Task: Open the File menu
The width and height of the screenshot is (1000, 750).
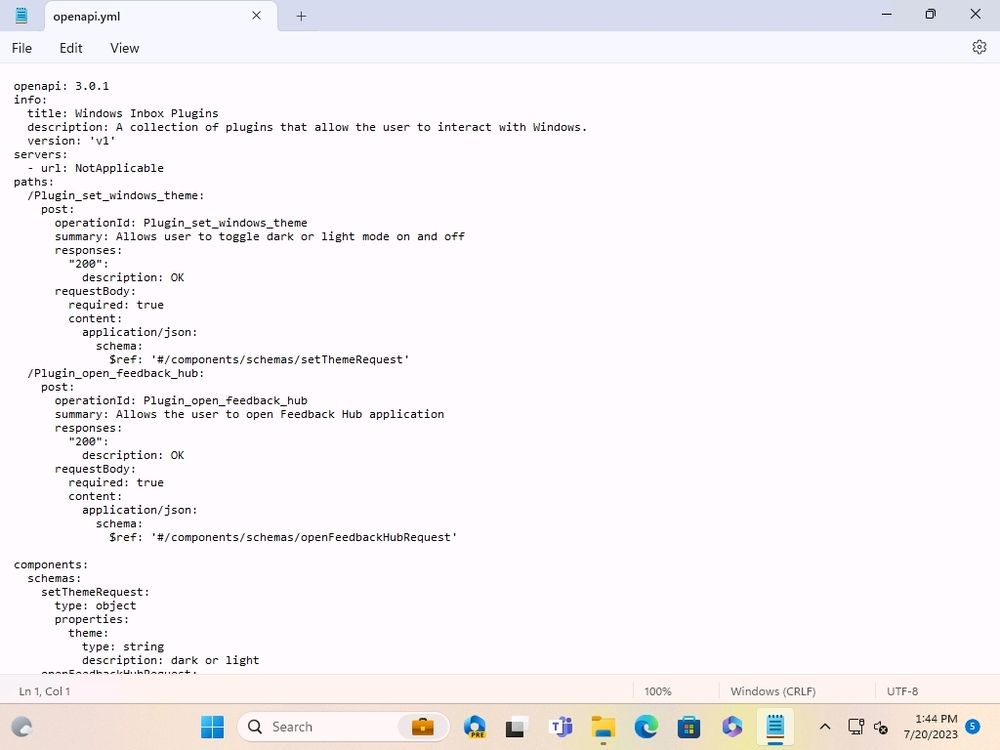Action: (22, 48)
